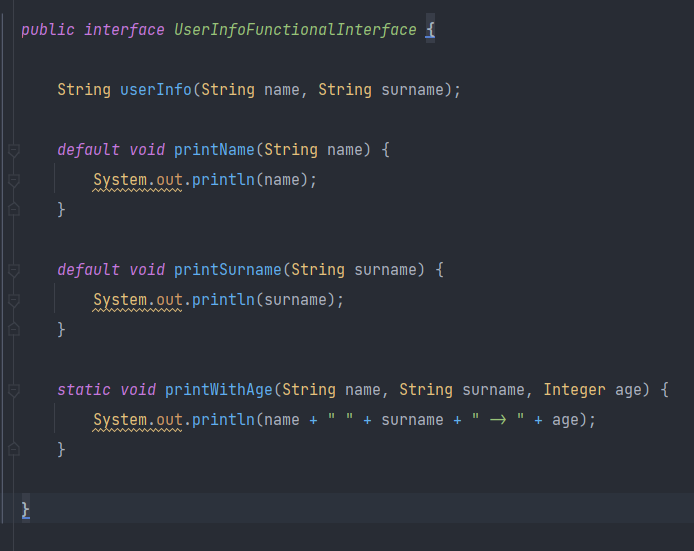Click the 'surname' parameter in the userInfo signature
The width and height of the screenshot is (694, 551).
413,90
